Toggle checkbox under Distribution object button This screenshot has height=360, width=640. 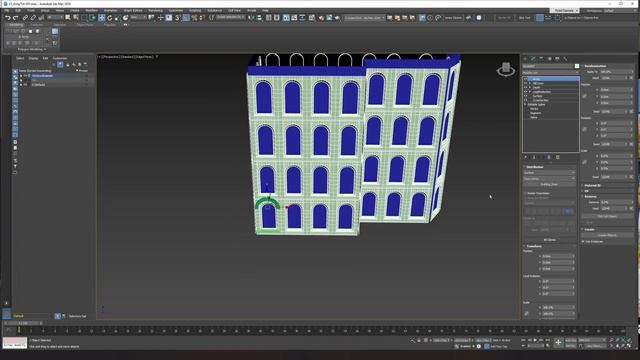(526, 193)
